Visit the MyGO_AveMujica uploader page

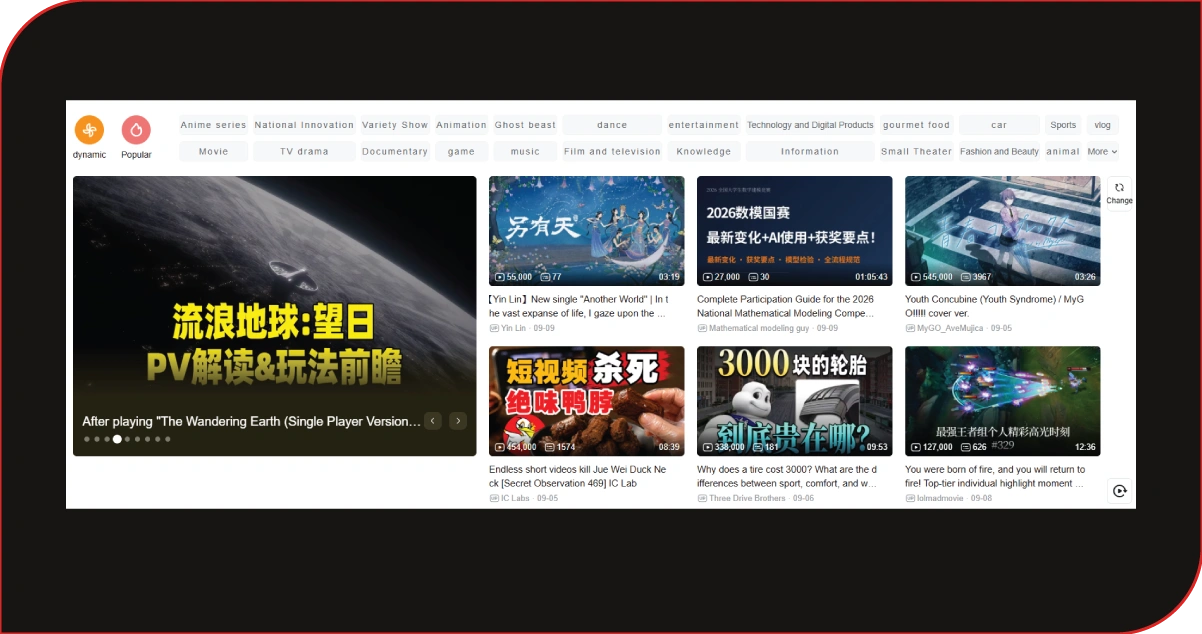point(950,328)
